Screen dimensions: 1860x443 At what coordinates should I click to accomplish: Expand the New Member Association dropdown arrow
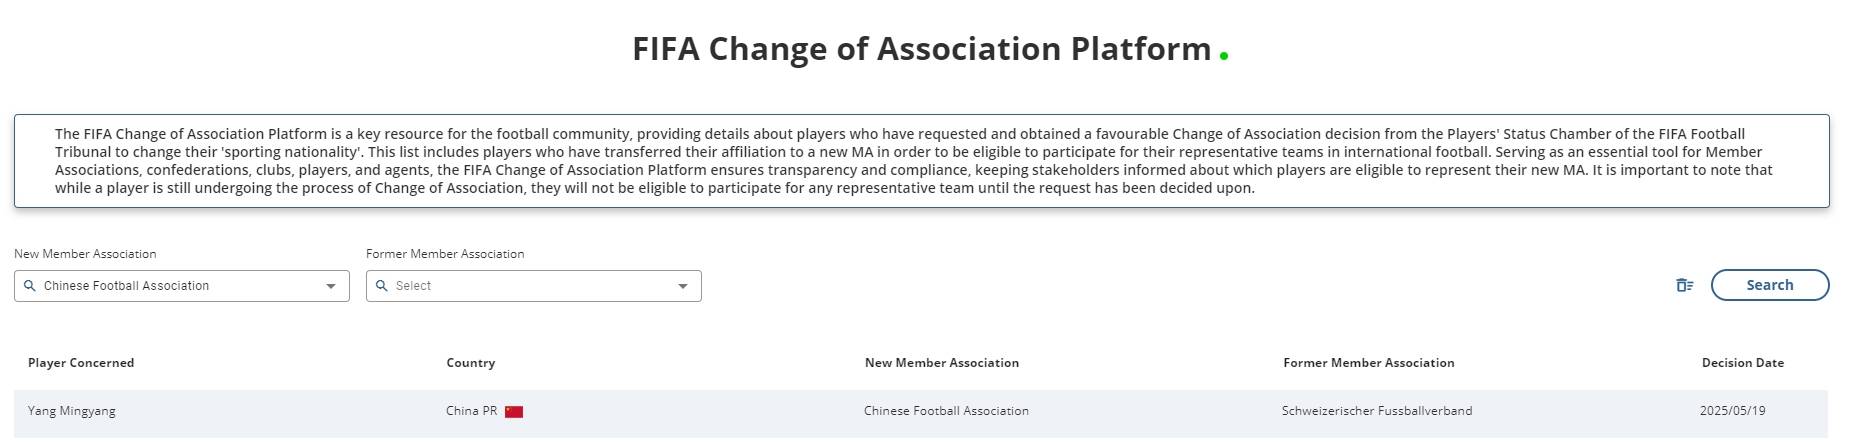(331, 286)
